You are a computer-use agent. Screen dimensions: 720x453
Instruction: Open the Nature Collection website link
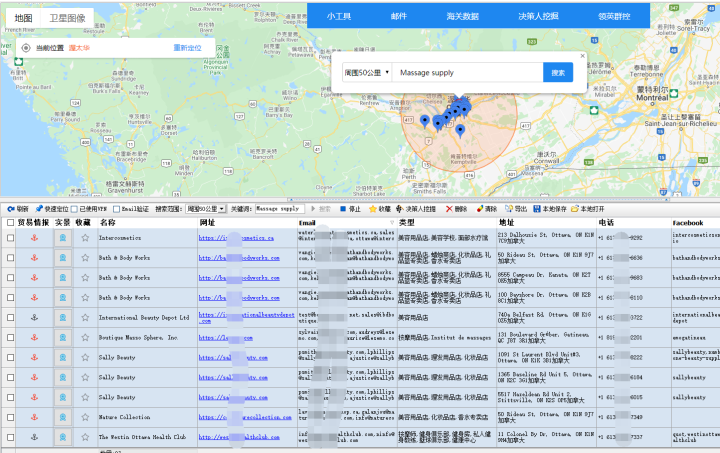coord(245,417)
